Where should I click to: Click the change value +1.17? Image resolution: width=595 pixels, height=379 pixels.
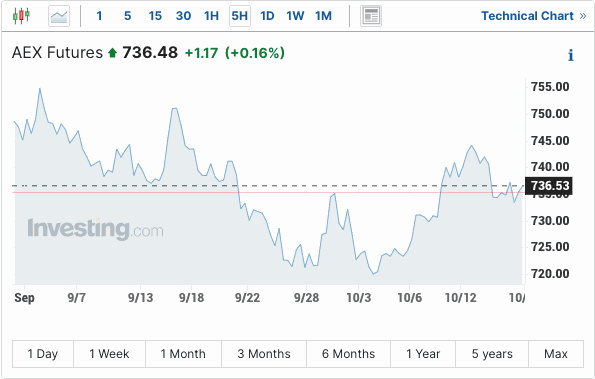coord(201,53)
